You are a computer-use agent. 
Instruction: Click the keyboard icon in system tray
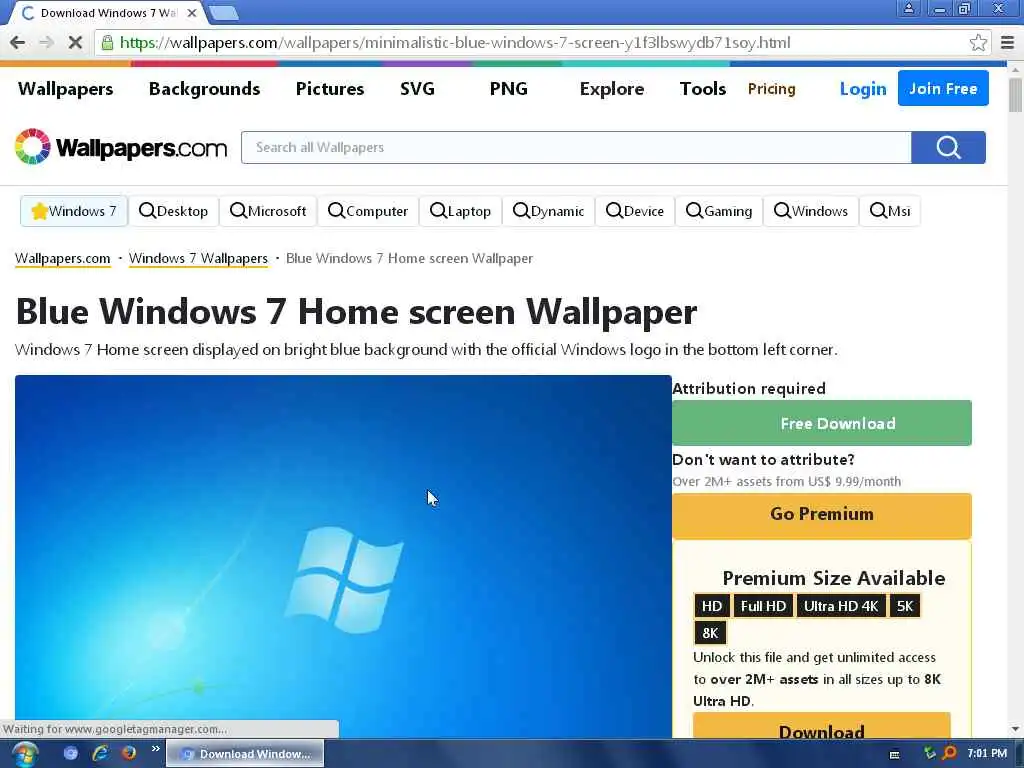click(x=895, y=755)
